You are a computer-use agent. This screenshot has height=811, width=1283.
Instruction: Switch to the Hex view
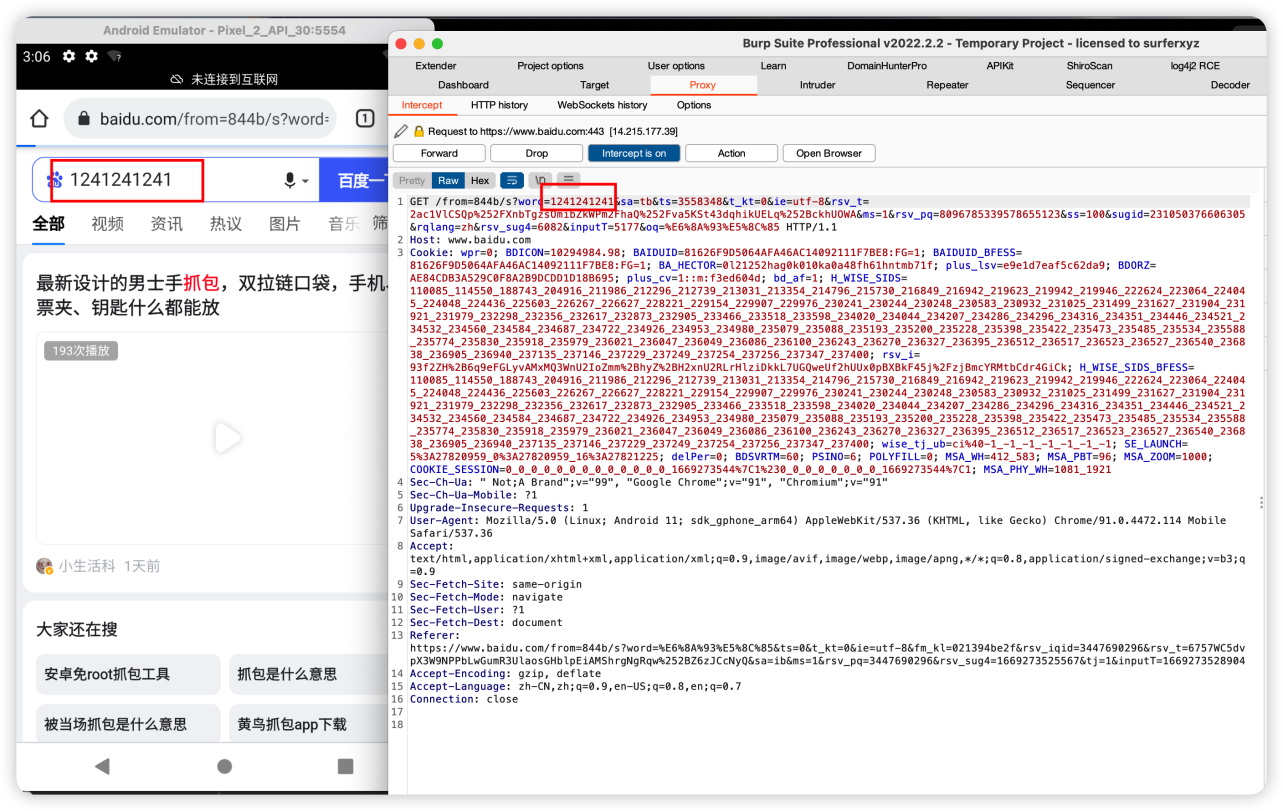coord(480,181)
